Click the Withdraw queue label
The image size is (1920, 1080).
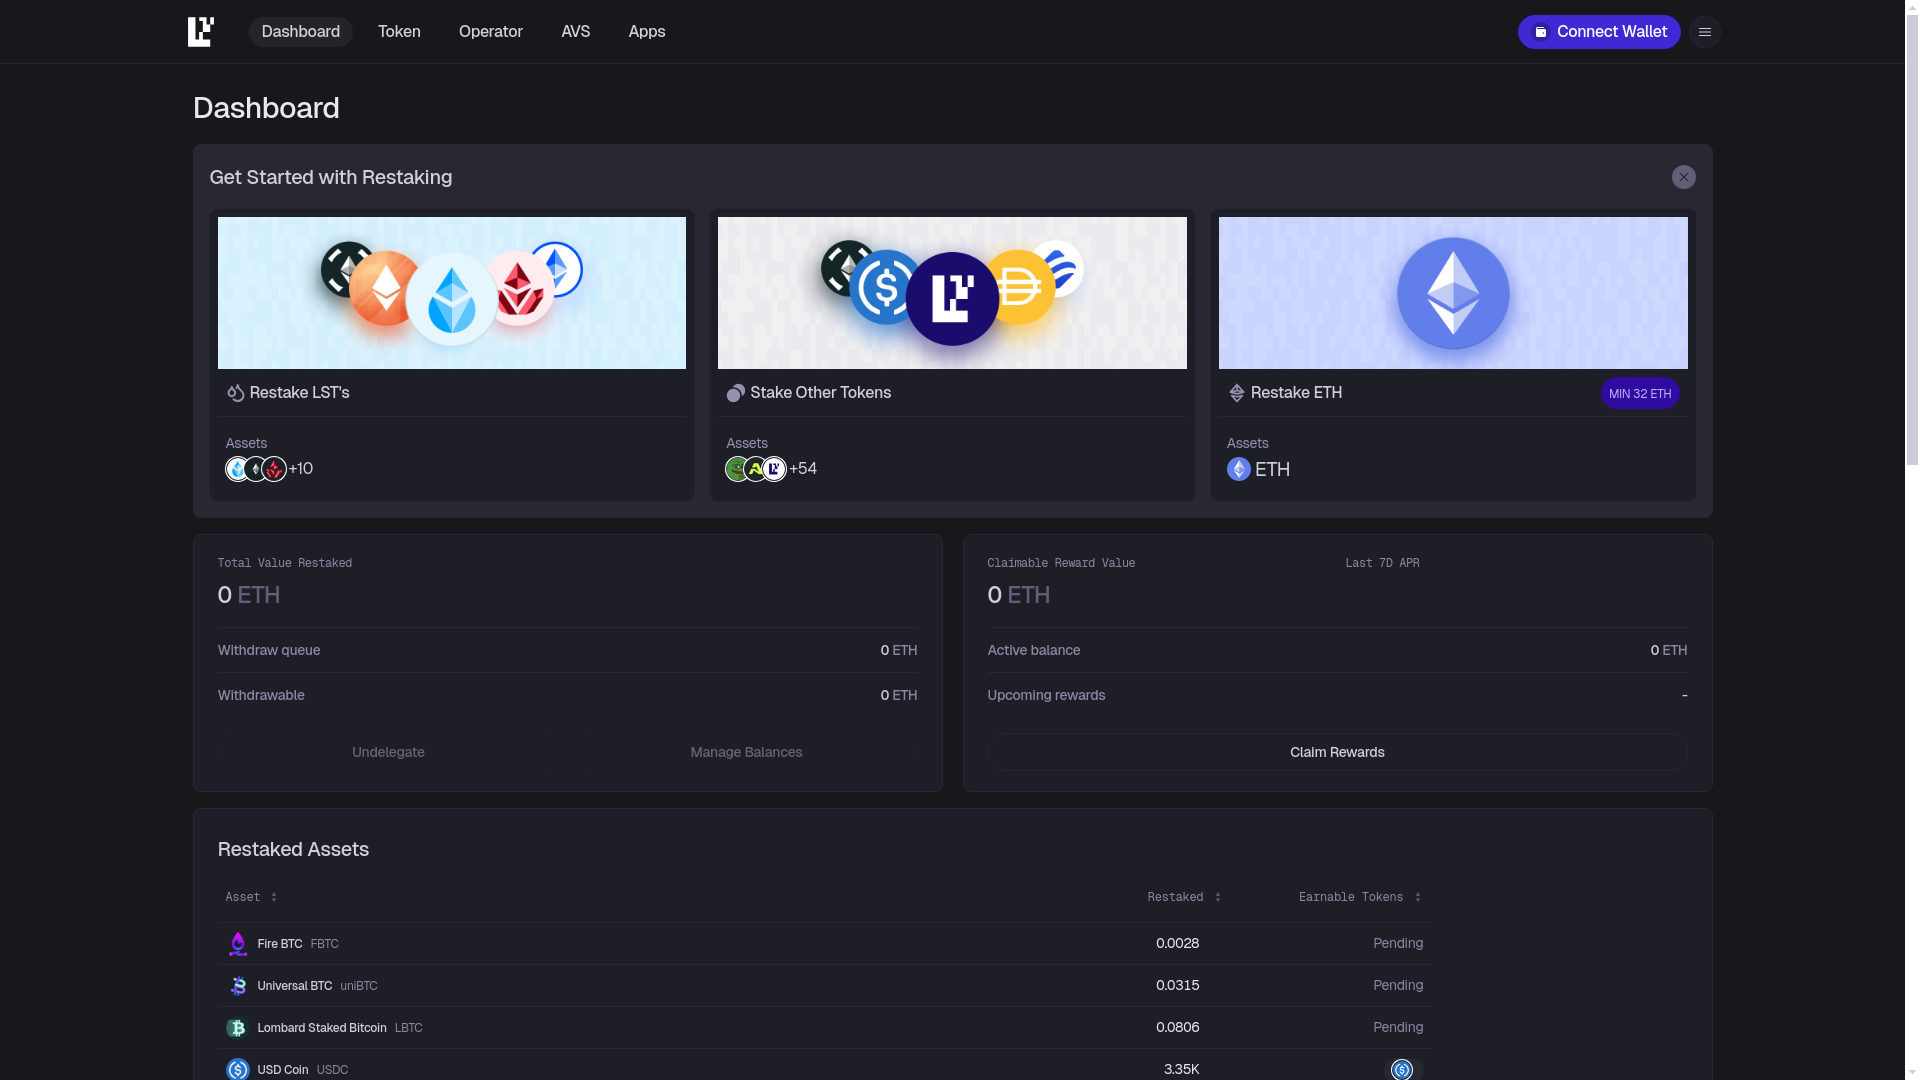[x=269, y=650]
